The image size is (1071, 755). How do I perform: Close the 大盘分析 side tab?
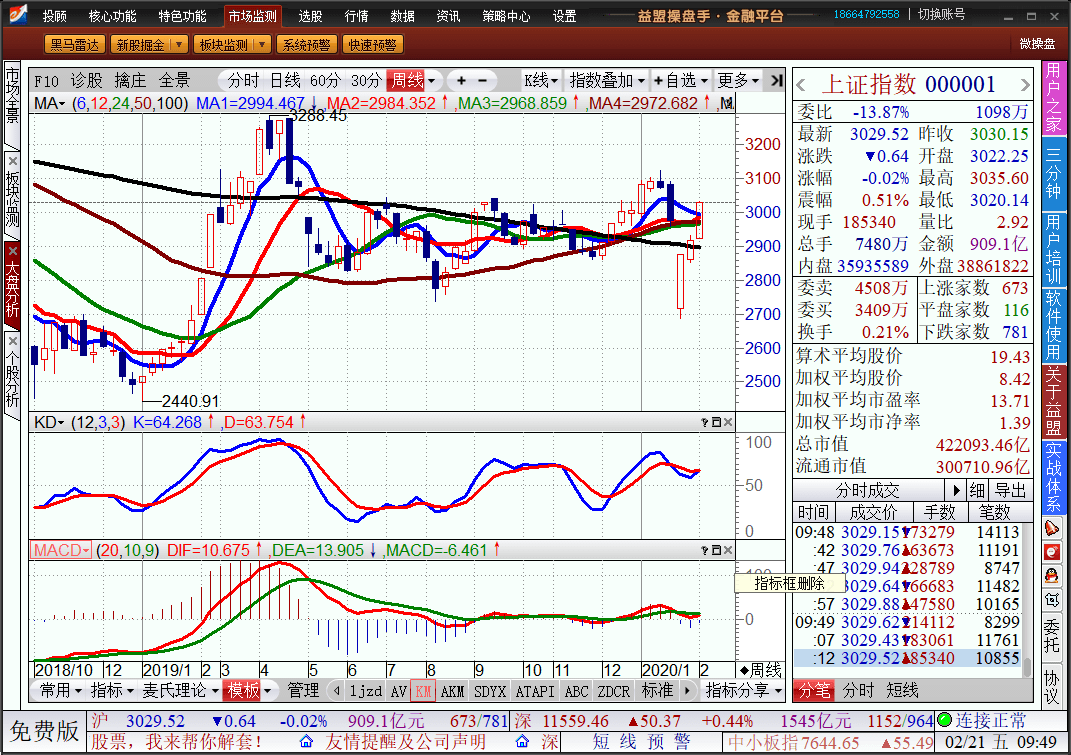click(12, 250)
